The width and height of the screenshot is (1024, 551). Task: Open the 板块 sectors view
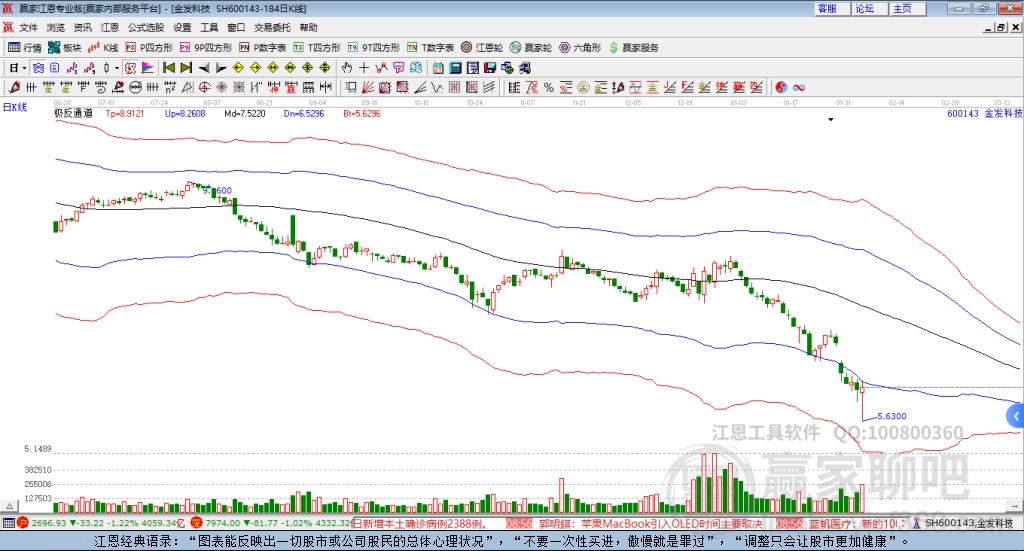(x=64, y=48)
